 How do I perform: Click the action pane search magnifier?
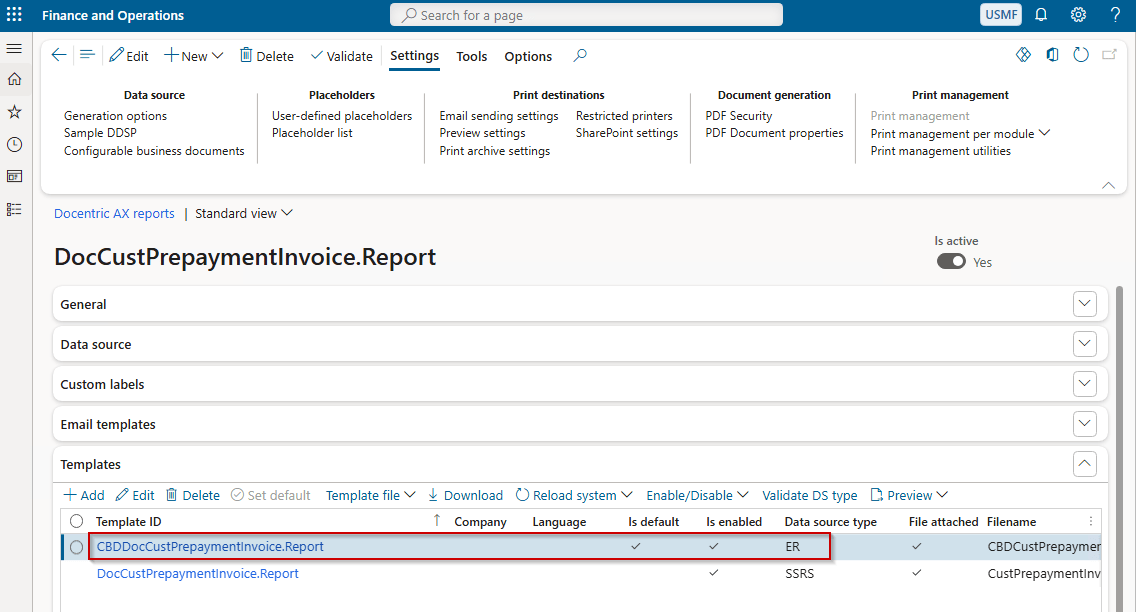click(580, 55)
